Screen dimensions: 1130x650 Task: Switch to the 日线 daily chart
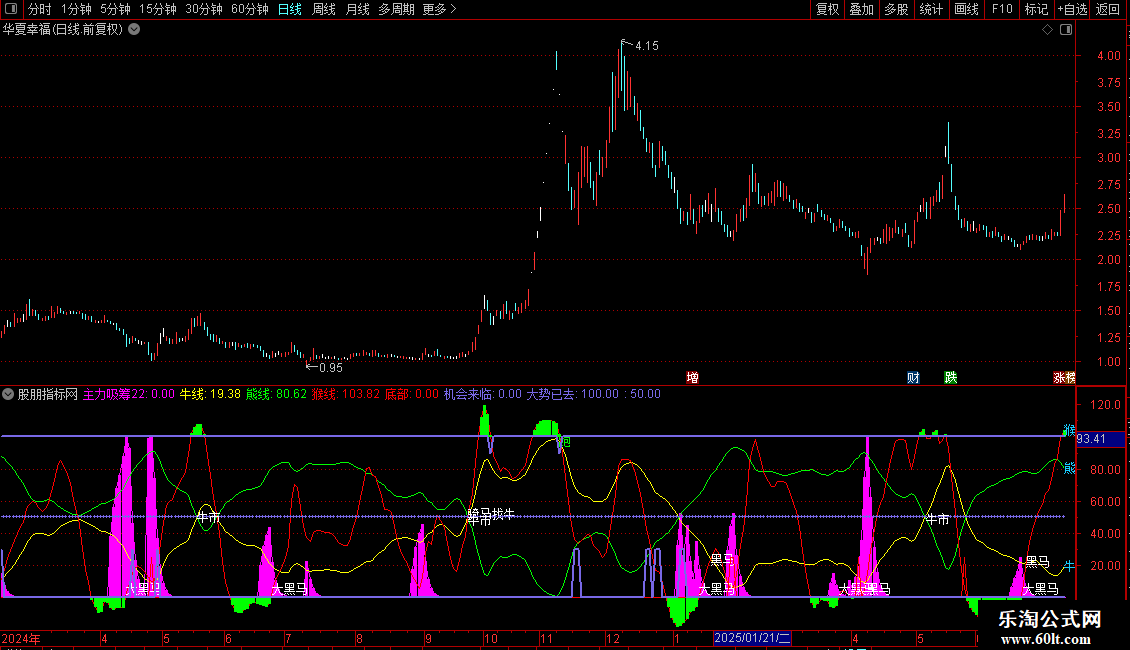click(290, 9)
